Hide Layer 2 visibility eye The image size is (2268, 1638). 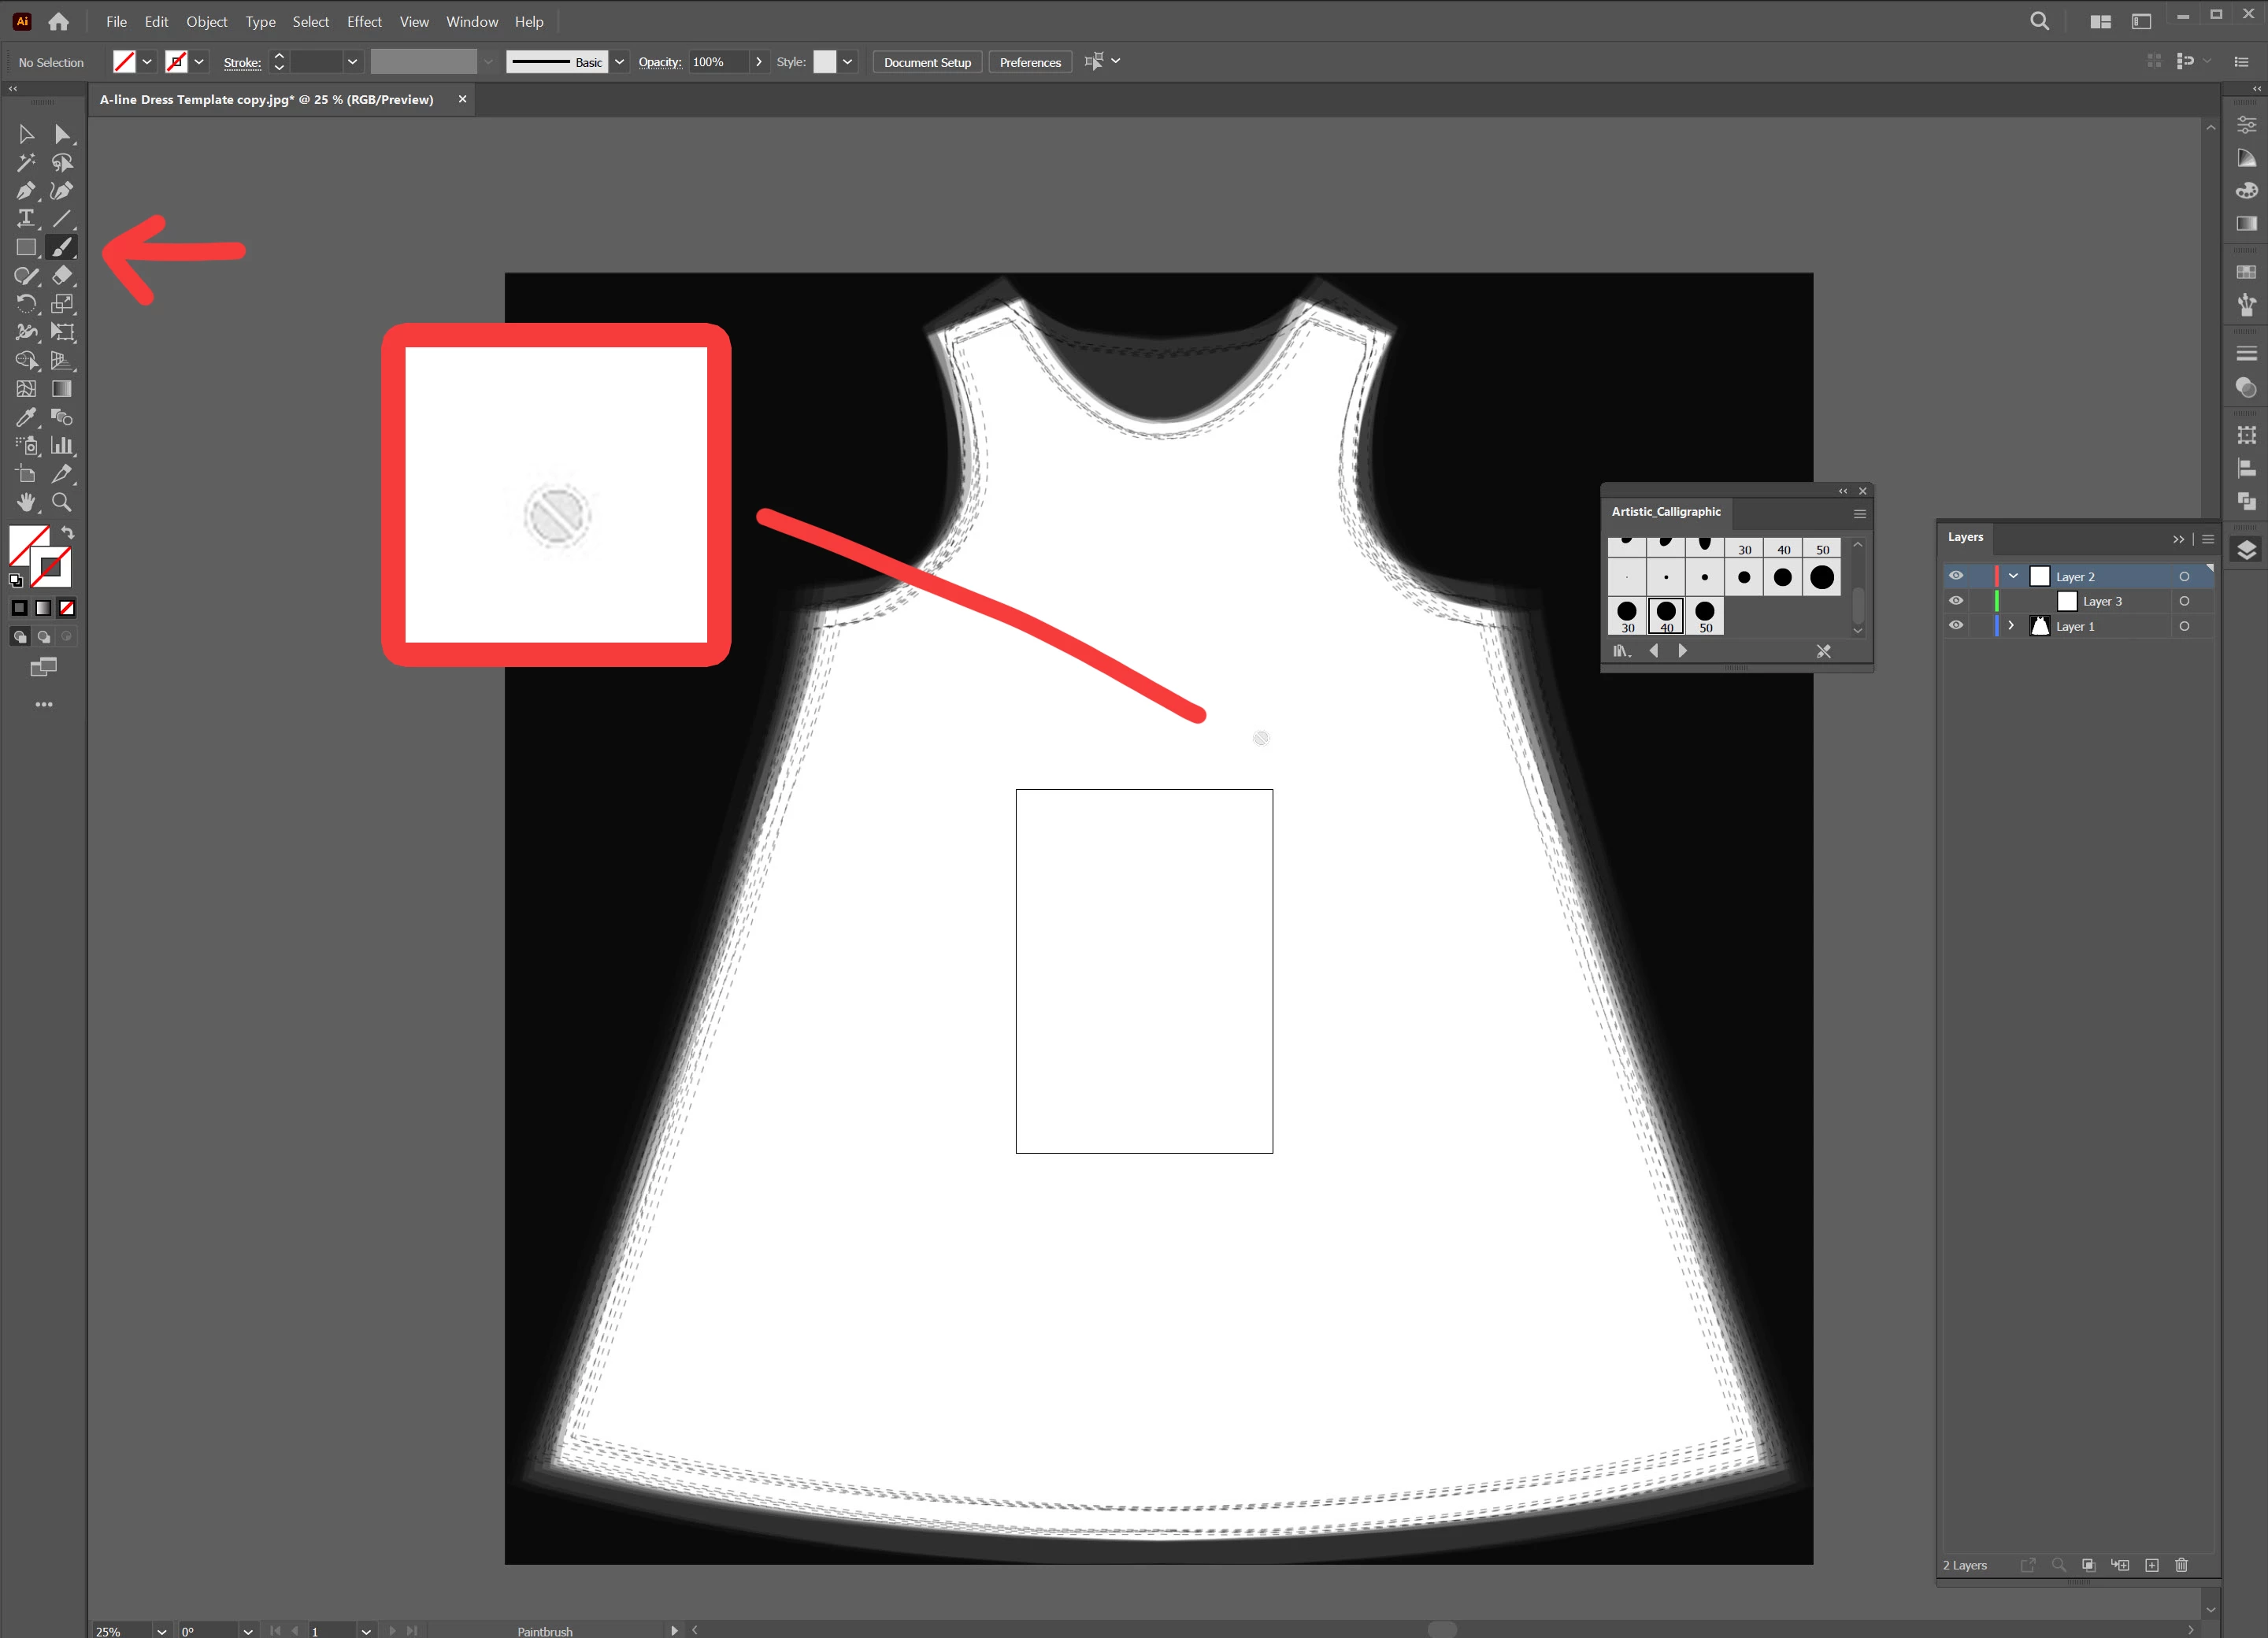pyautogui.click(x=1956, y=576)
